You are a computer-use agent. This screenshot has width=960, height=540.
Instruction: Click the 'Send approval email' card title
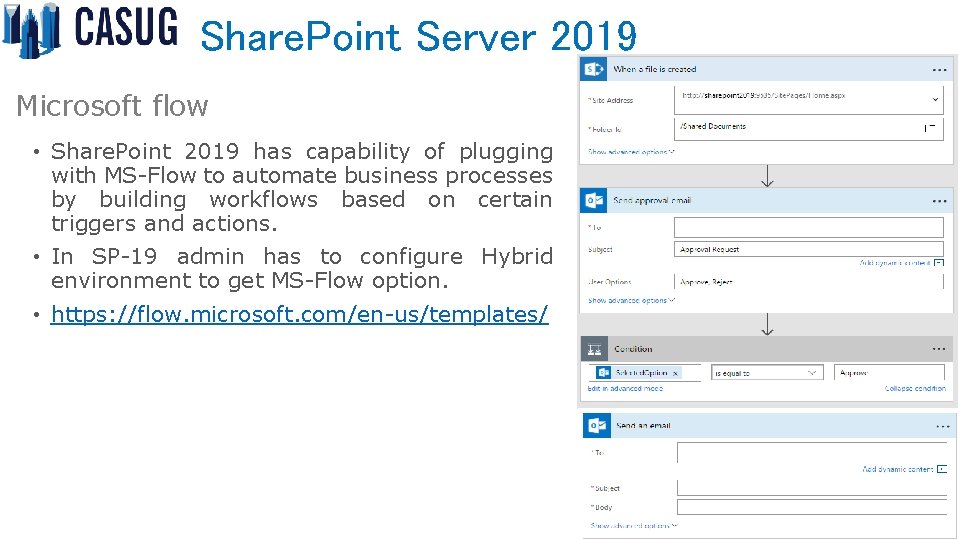click(652, 200)
